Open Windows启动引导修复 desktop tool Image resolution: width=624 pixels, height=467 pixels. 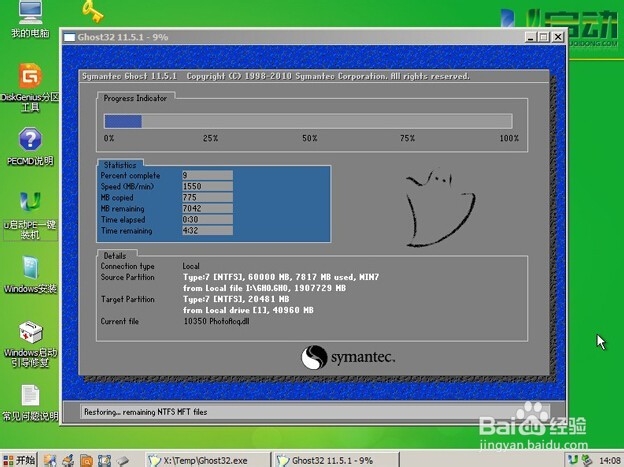point(30,344)
